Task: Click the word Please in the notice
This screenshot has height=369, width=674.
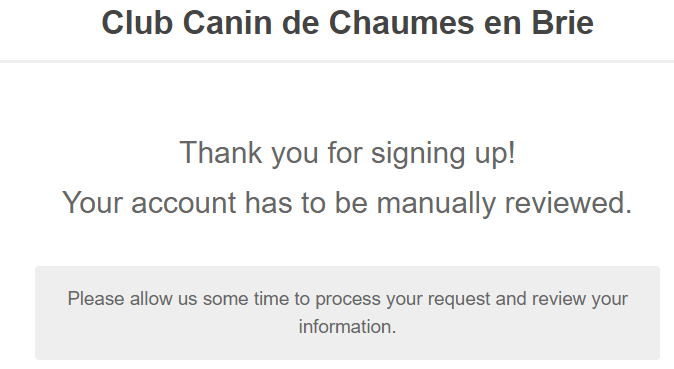Action: coord(96,299)
